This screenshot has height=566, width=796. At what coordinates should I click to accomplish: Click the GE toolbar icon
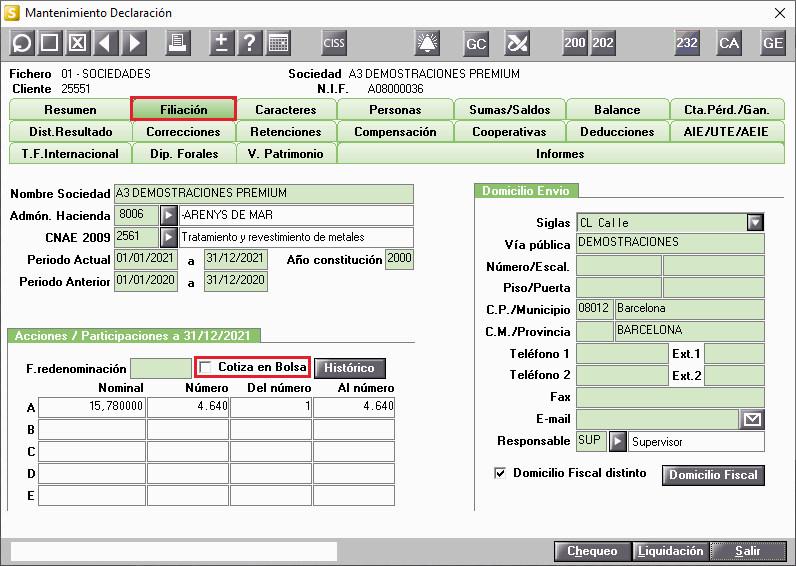pyautogui.click(x=773, y=43)
